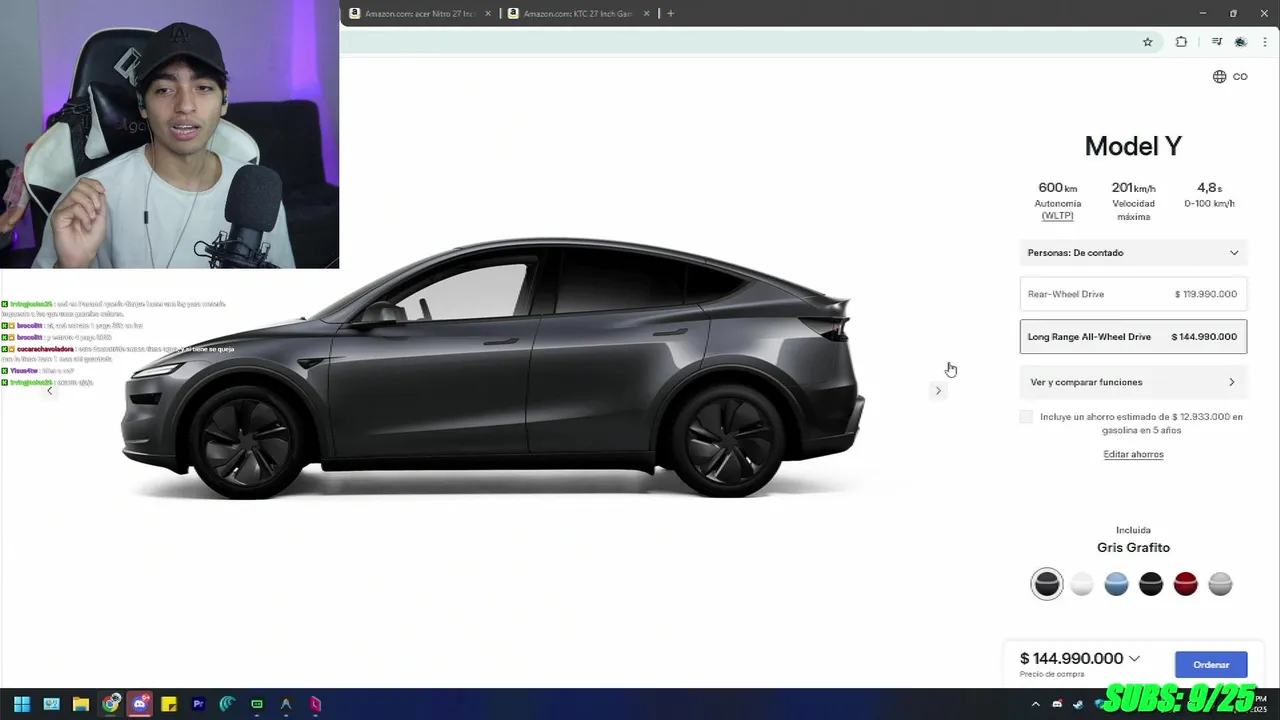Open the CO region language selector

[x=1230, y=77]
